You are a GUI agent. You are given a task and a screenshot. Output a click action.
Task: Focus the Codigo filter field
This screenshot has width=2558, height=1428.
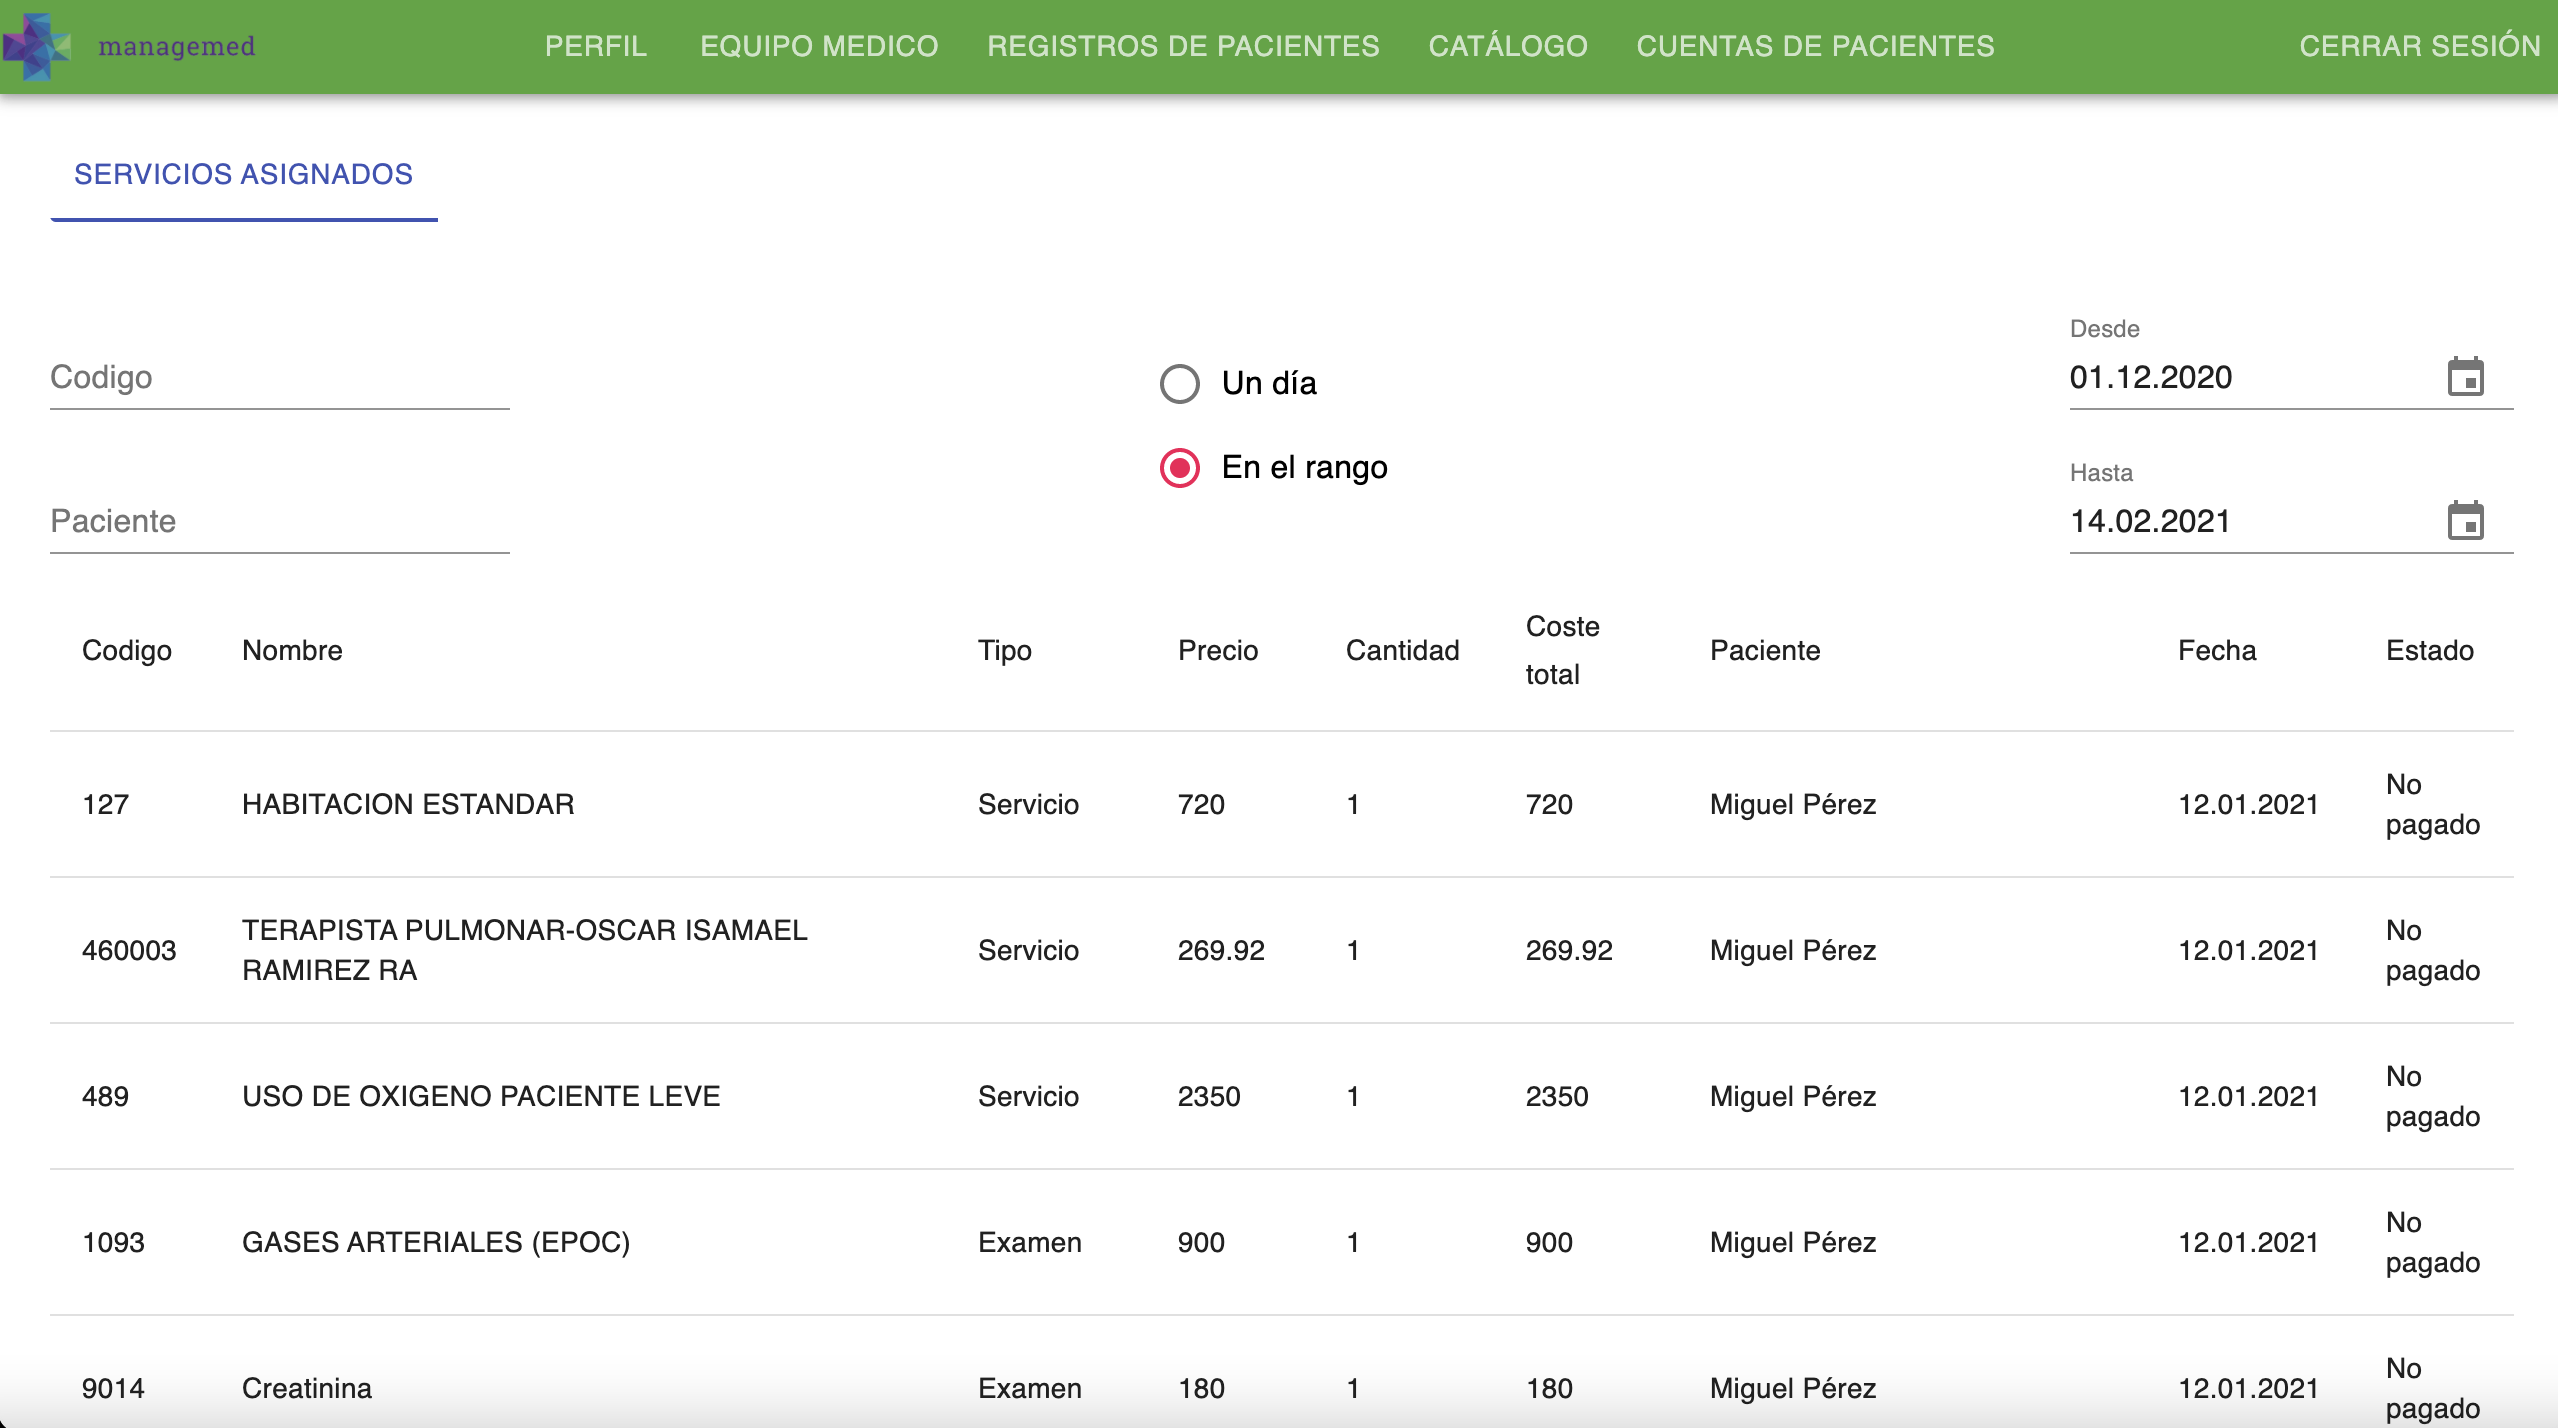click(280, 378)
